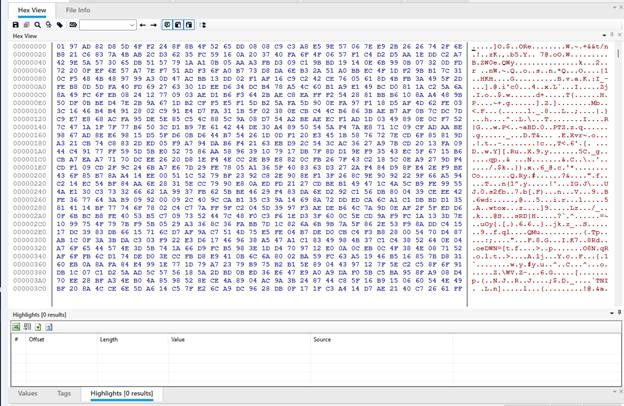Image resolution: width=624 pixels, height=406 pixels.
Task: Toggle the third highlighted layout button
Action: pos(189,25)
